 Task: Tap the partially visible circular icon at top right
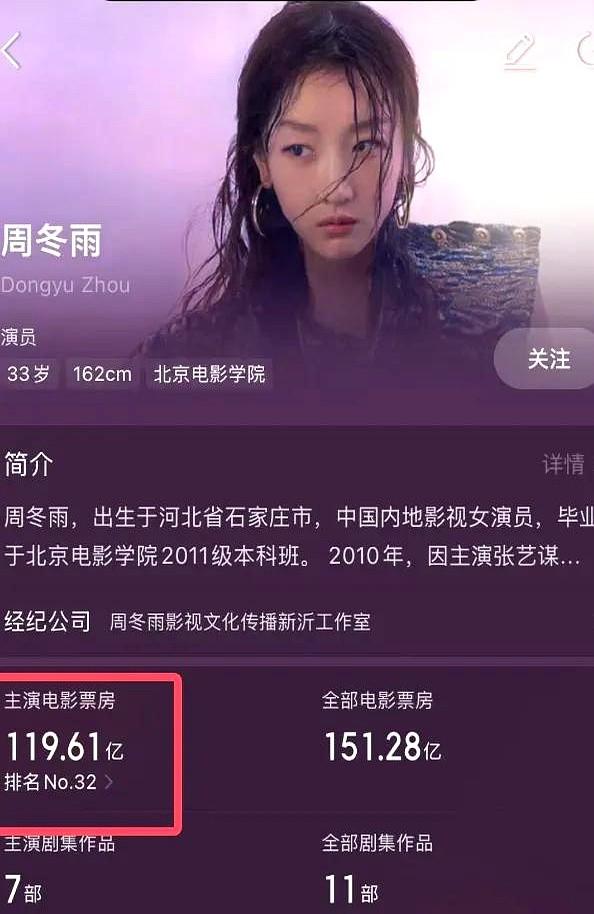[x=585, y=49]
